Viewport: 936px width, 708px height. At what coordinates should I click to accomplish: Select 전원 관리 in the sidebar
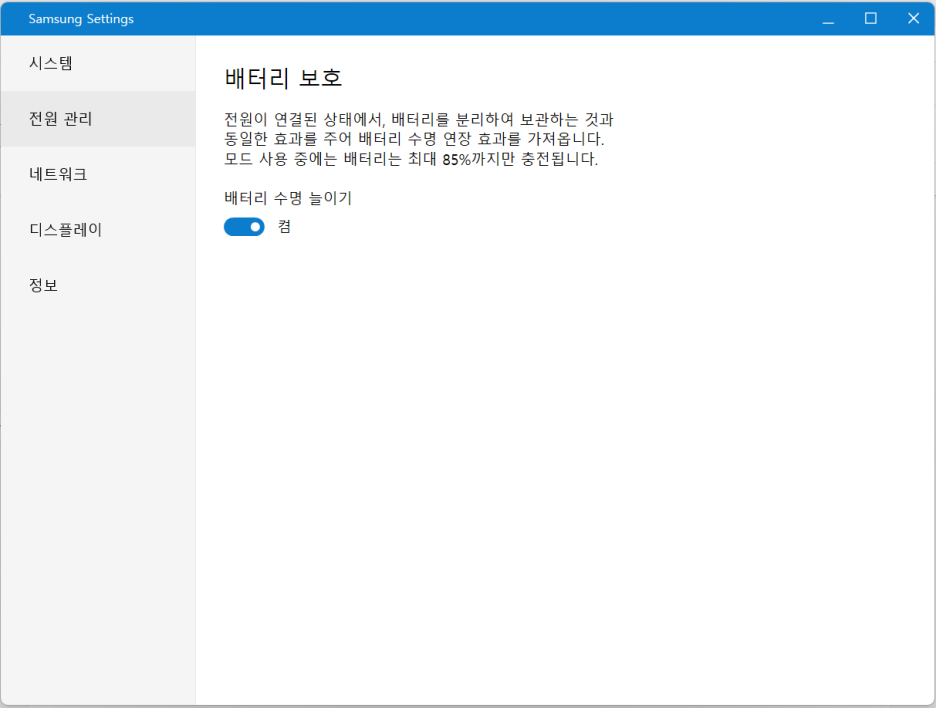(x=98, y=119)
